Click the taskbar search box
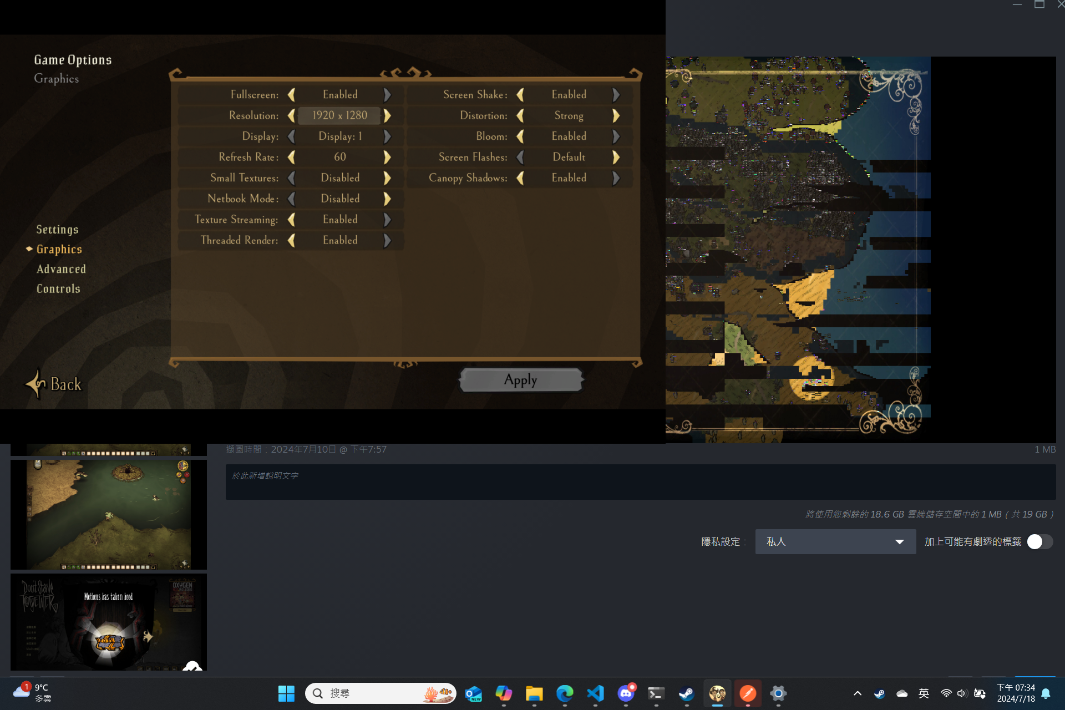Viewport: 1065px width, 710px height. click(x=381, y=694)
